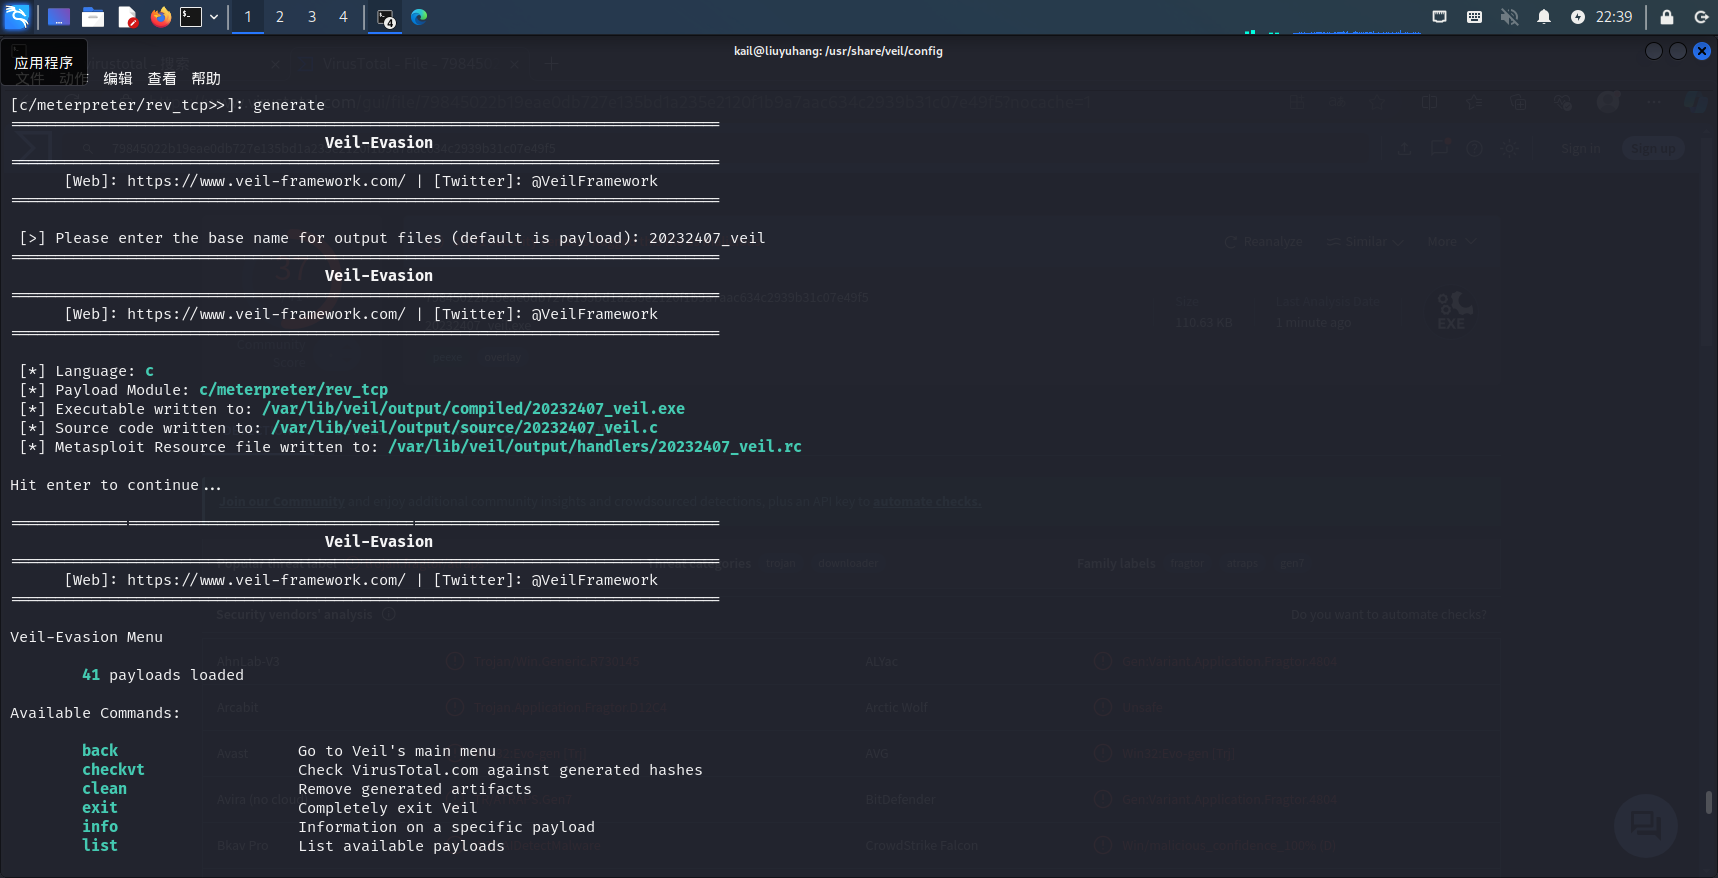
Task: Click the 'info' command name
Action: coord(100,827)
